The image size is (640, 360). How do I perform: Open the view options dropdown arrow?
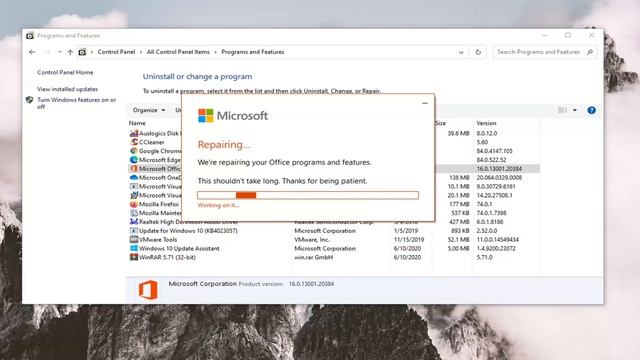point(575,110)
